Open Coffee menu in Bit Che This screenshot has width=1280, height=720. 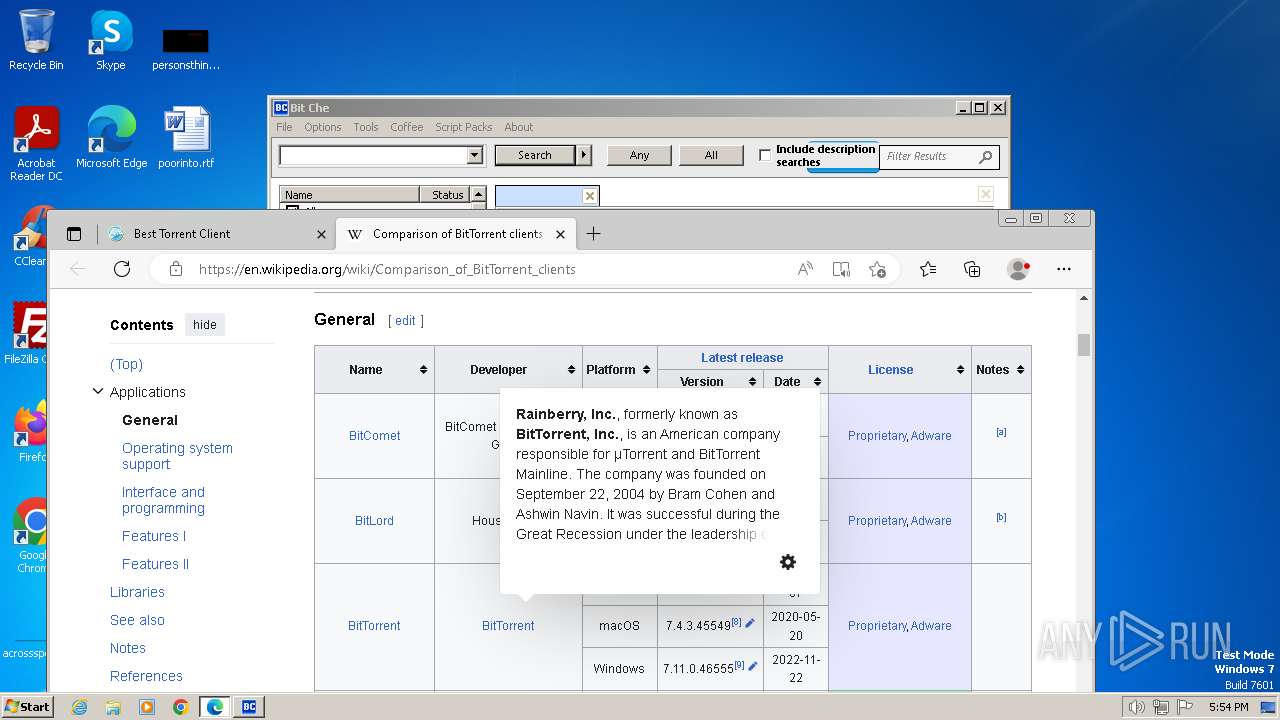[x=406, y=127]
